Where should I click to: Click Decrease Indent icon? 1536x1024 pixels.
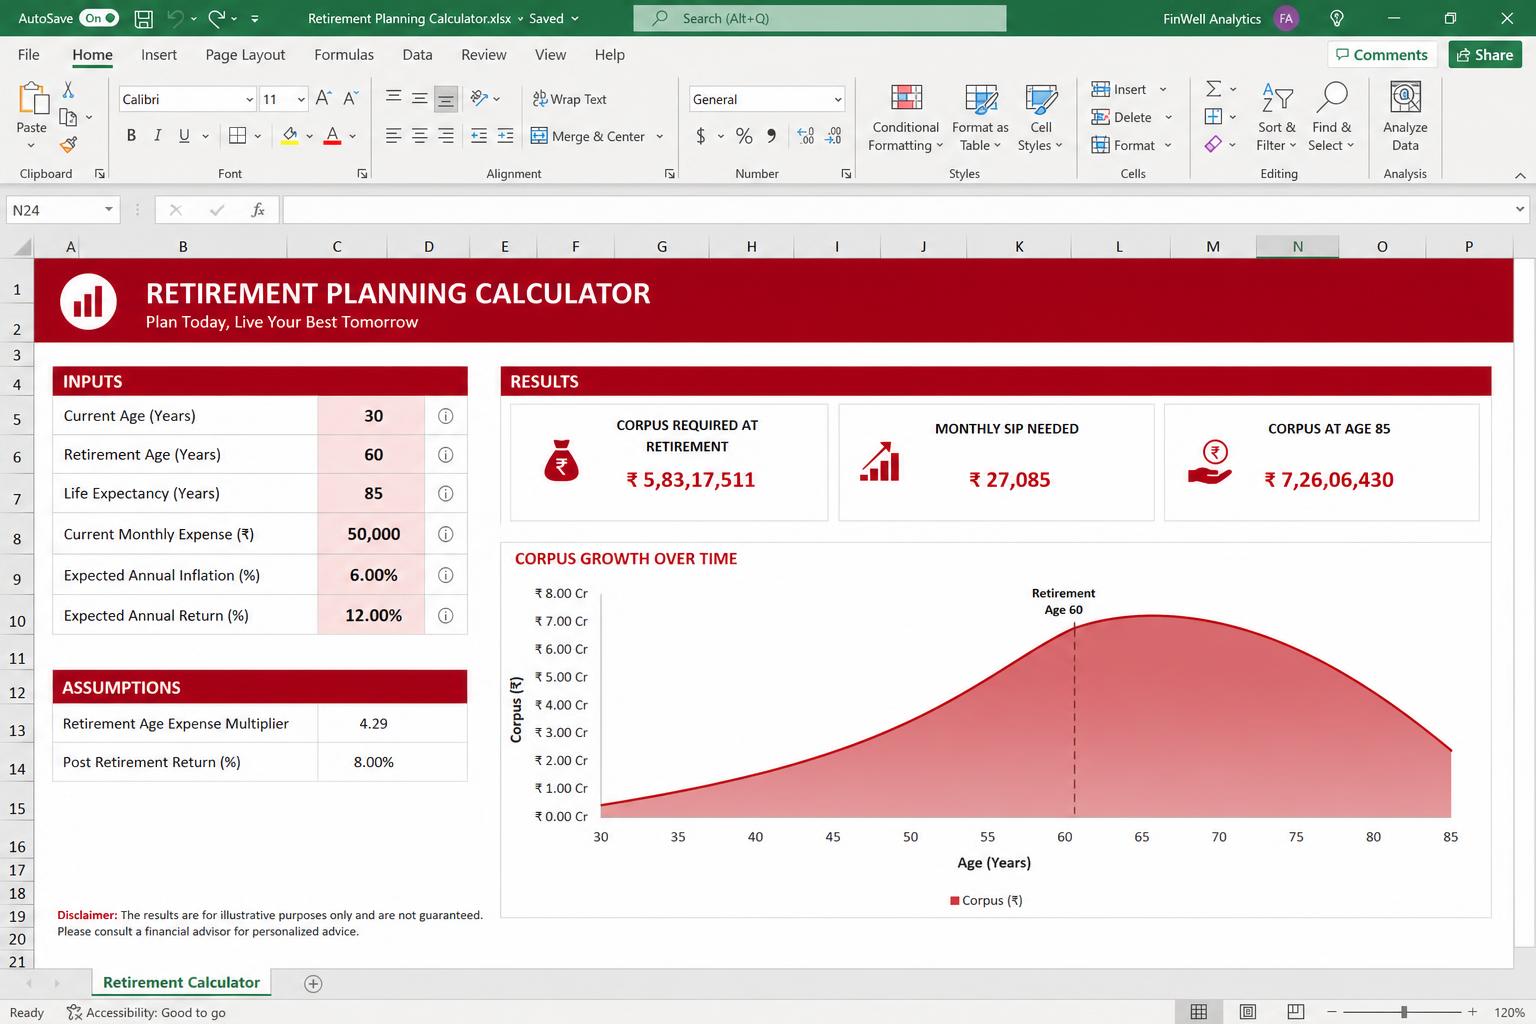(479, 135)
